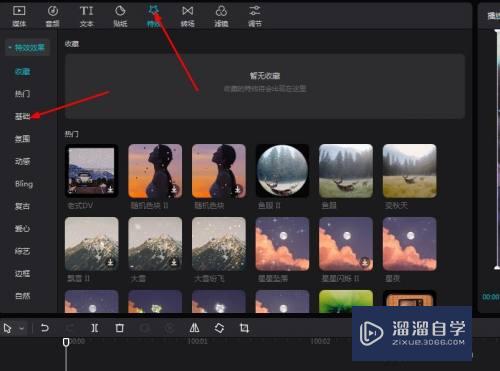This screenshot has height=371, width=500.
Task: Choose the 大雪 heavy snow effect thumbnail
Action: 155,244
